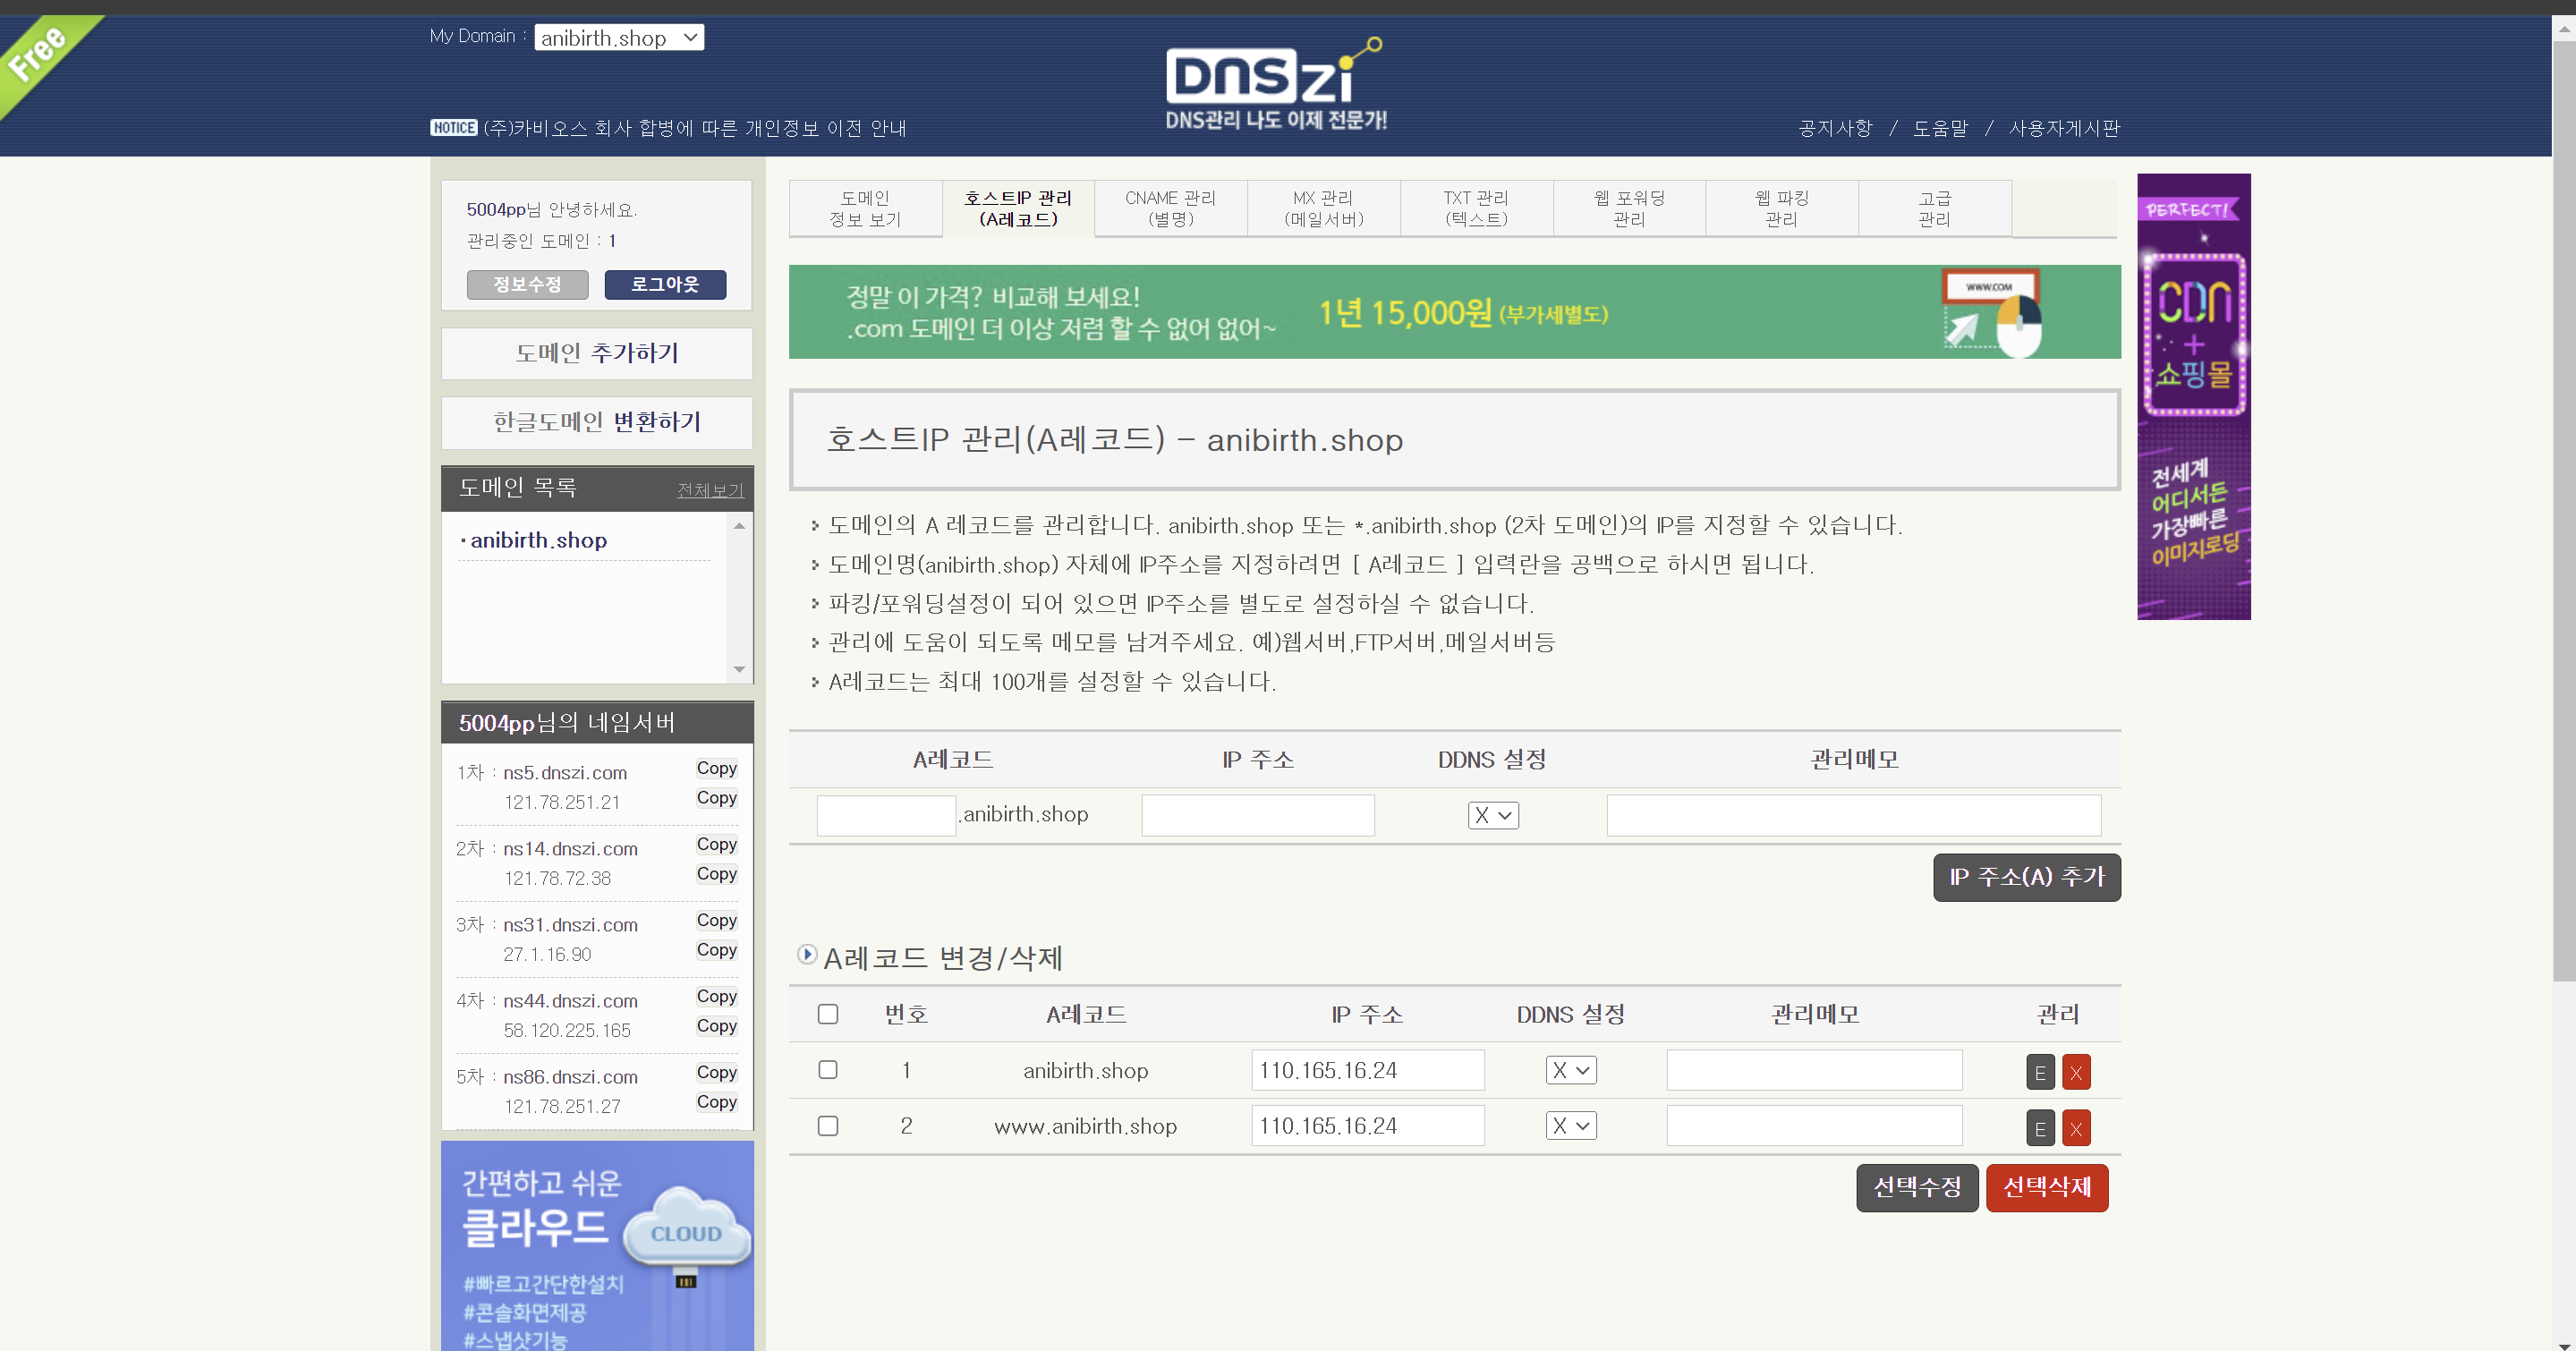Screen dimensions: 2576x1351
Task: Click the new A레코드 hostname input field
Action: (x=885, y=815)
